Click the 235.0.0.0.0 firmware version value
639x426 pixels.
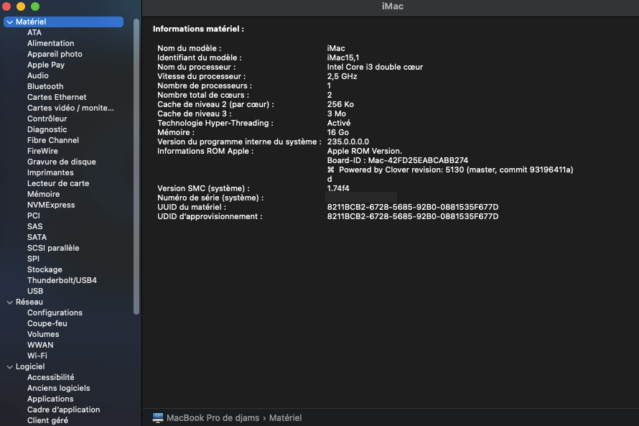click(x=348, y=142)
